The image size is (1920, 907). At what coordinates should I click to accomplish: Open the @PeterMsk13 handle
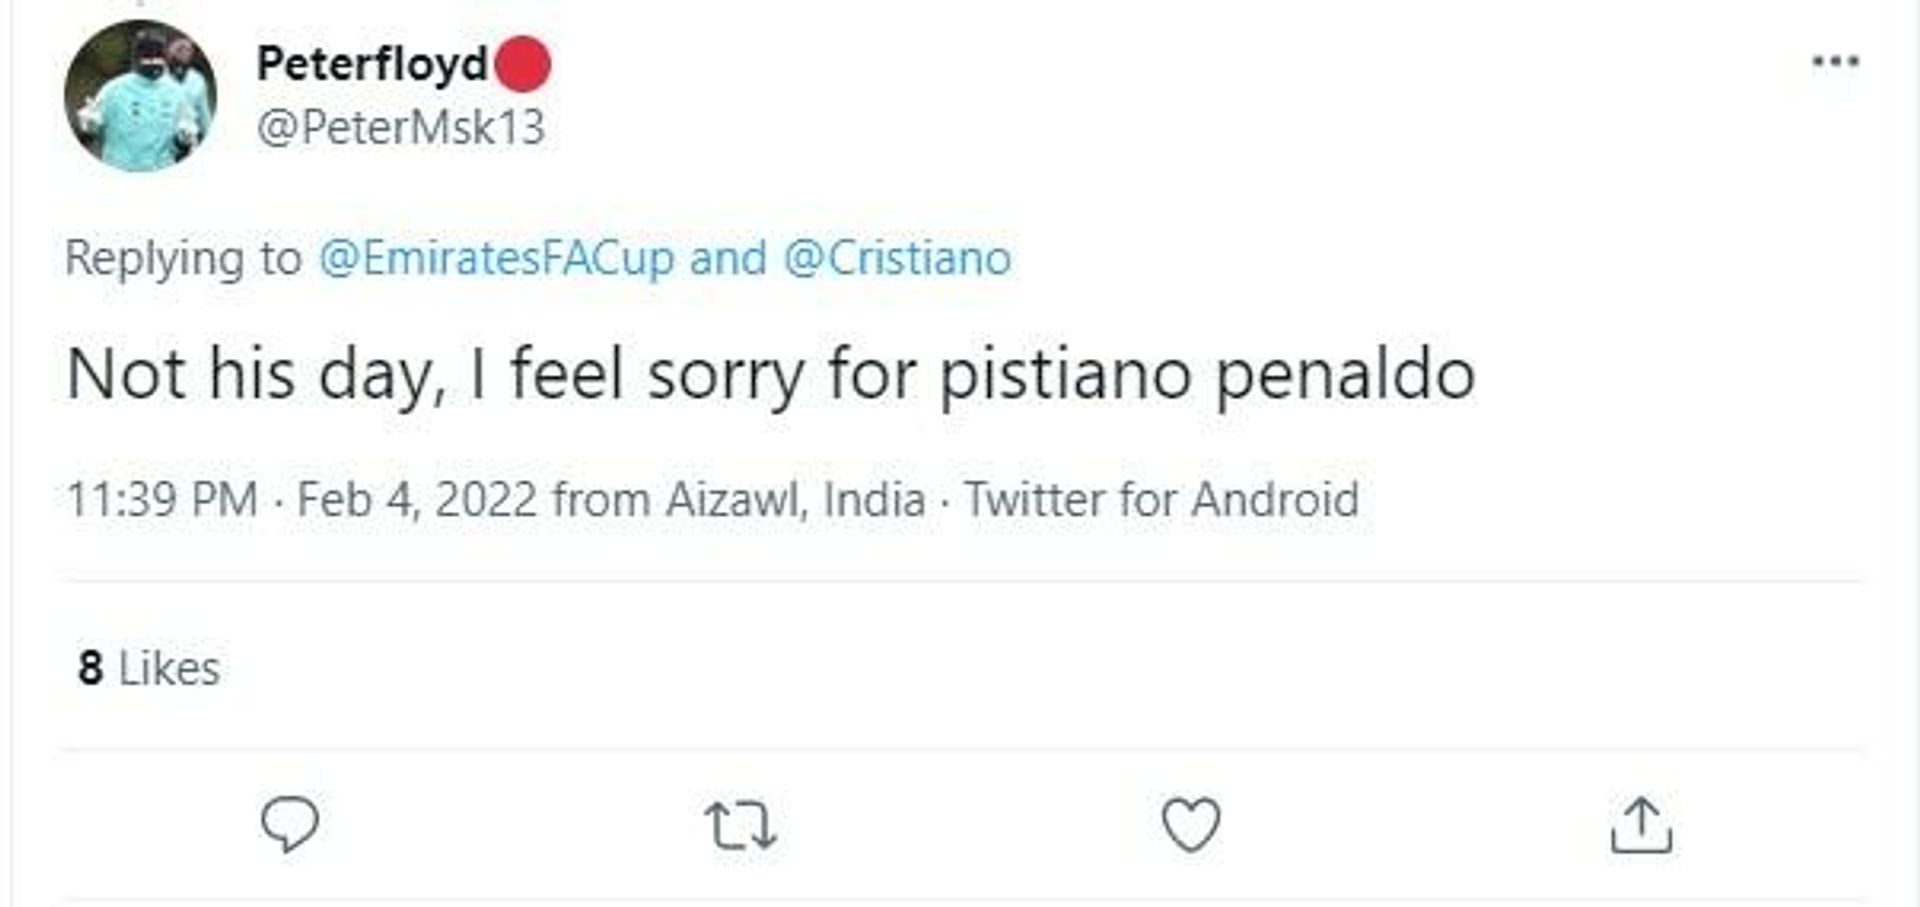(x=401, y=128)
